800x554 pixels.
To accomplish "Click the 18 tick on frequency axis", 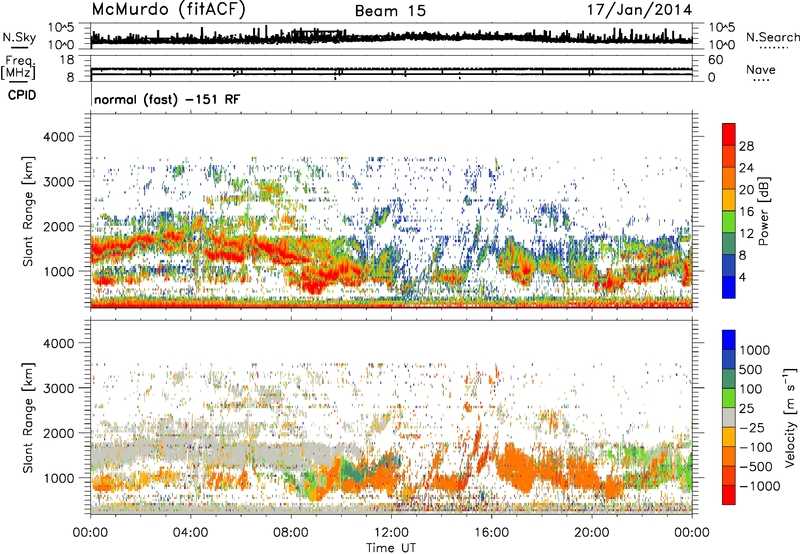I will (67, 60).
